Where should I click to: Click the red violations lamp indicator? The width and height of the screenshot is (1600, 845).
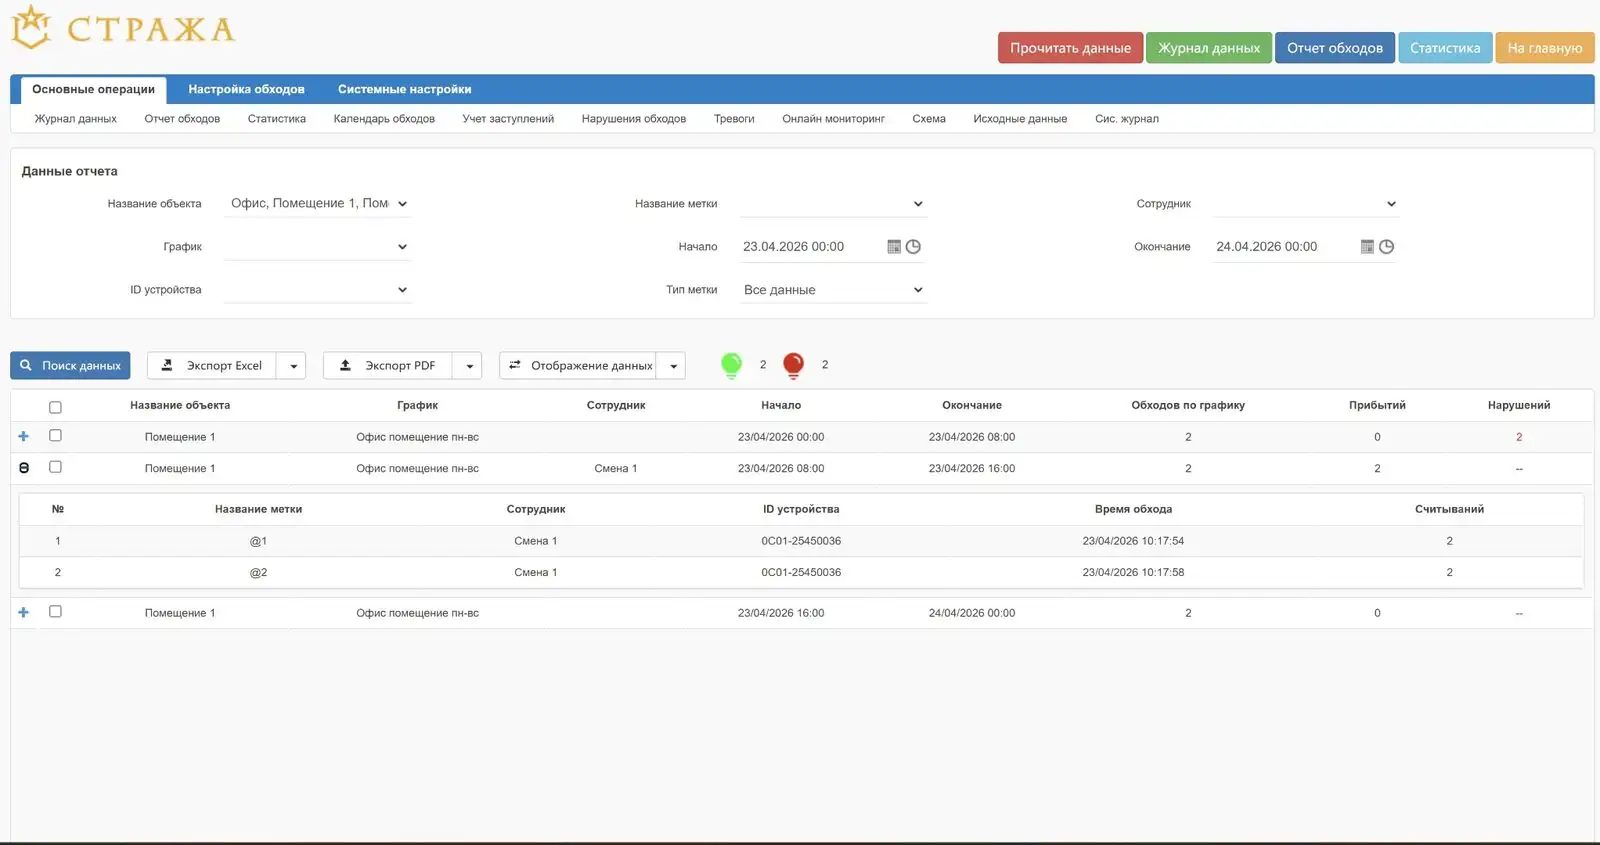(793, 365)
